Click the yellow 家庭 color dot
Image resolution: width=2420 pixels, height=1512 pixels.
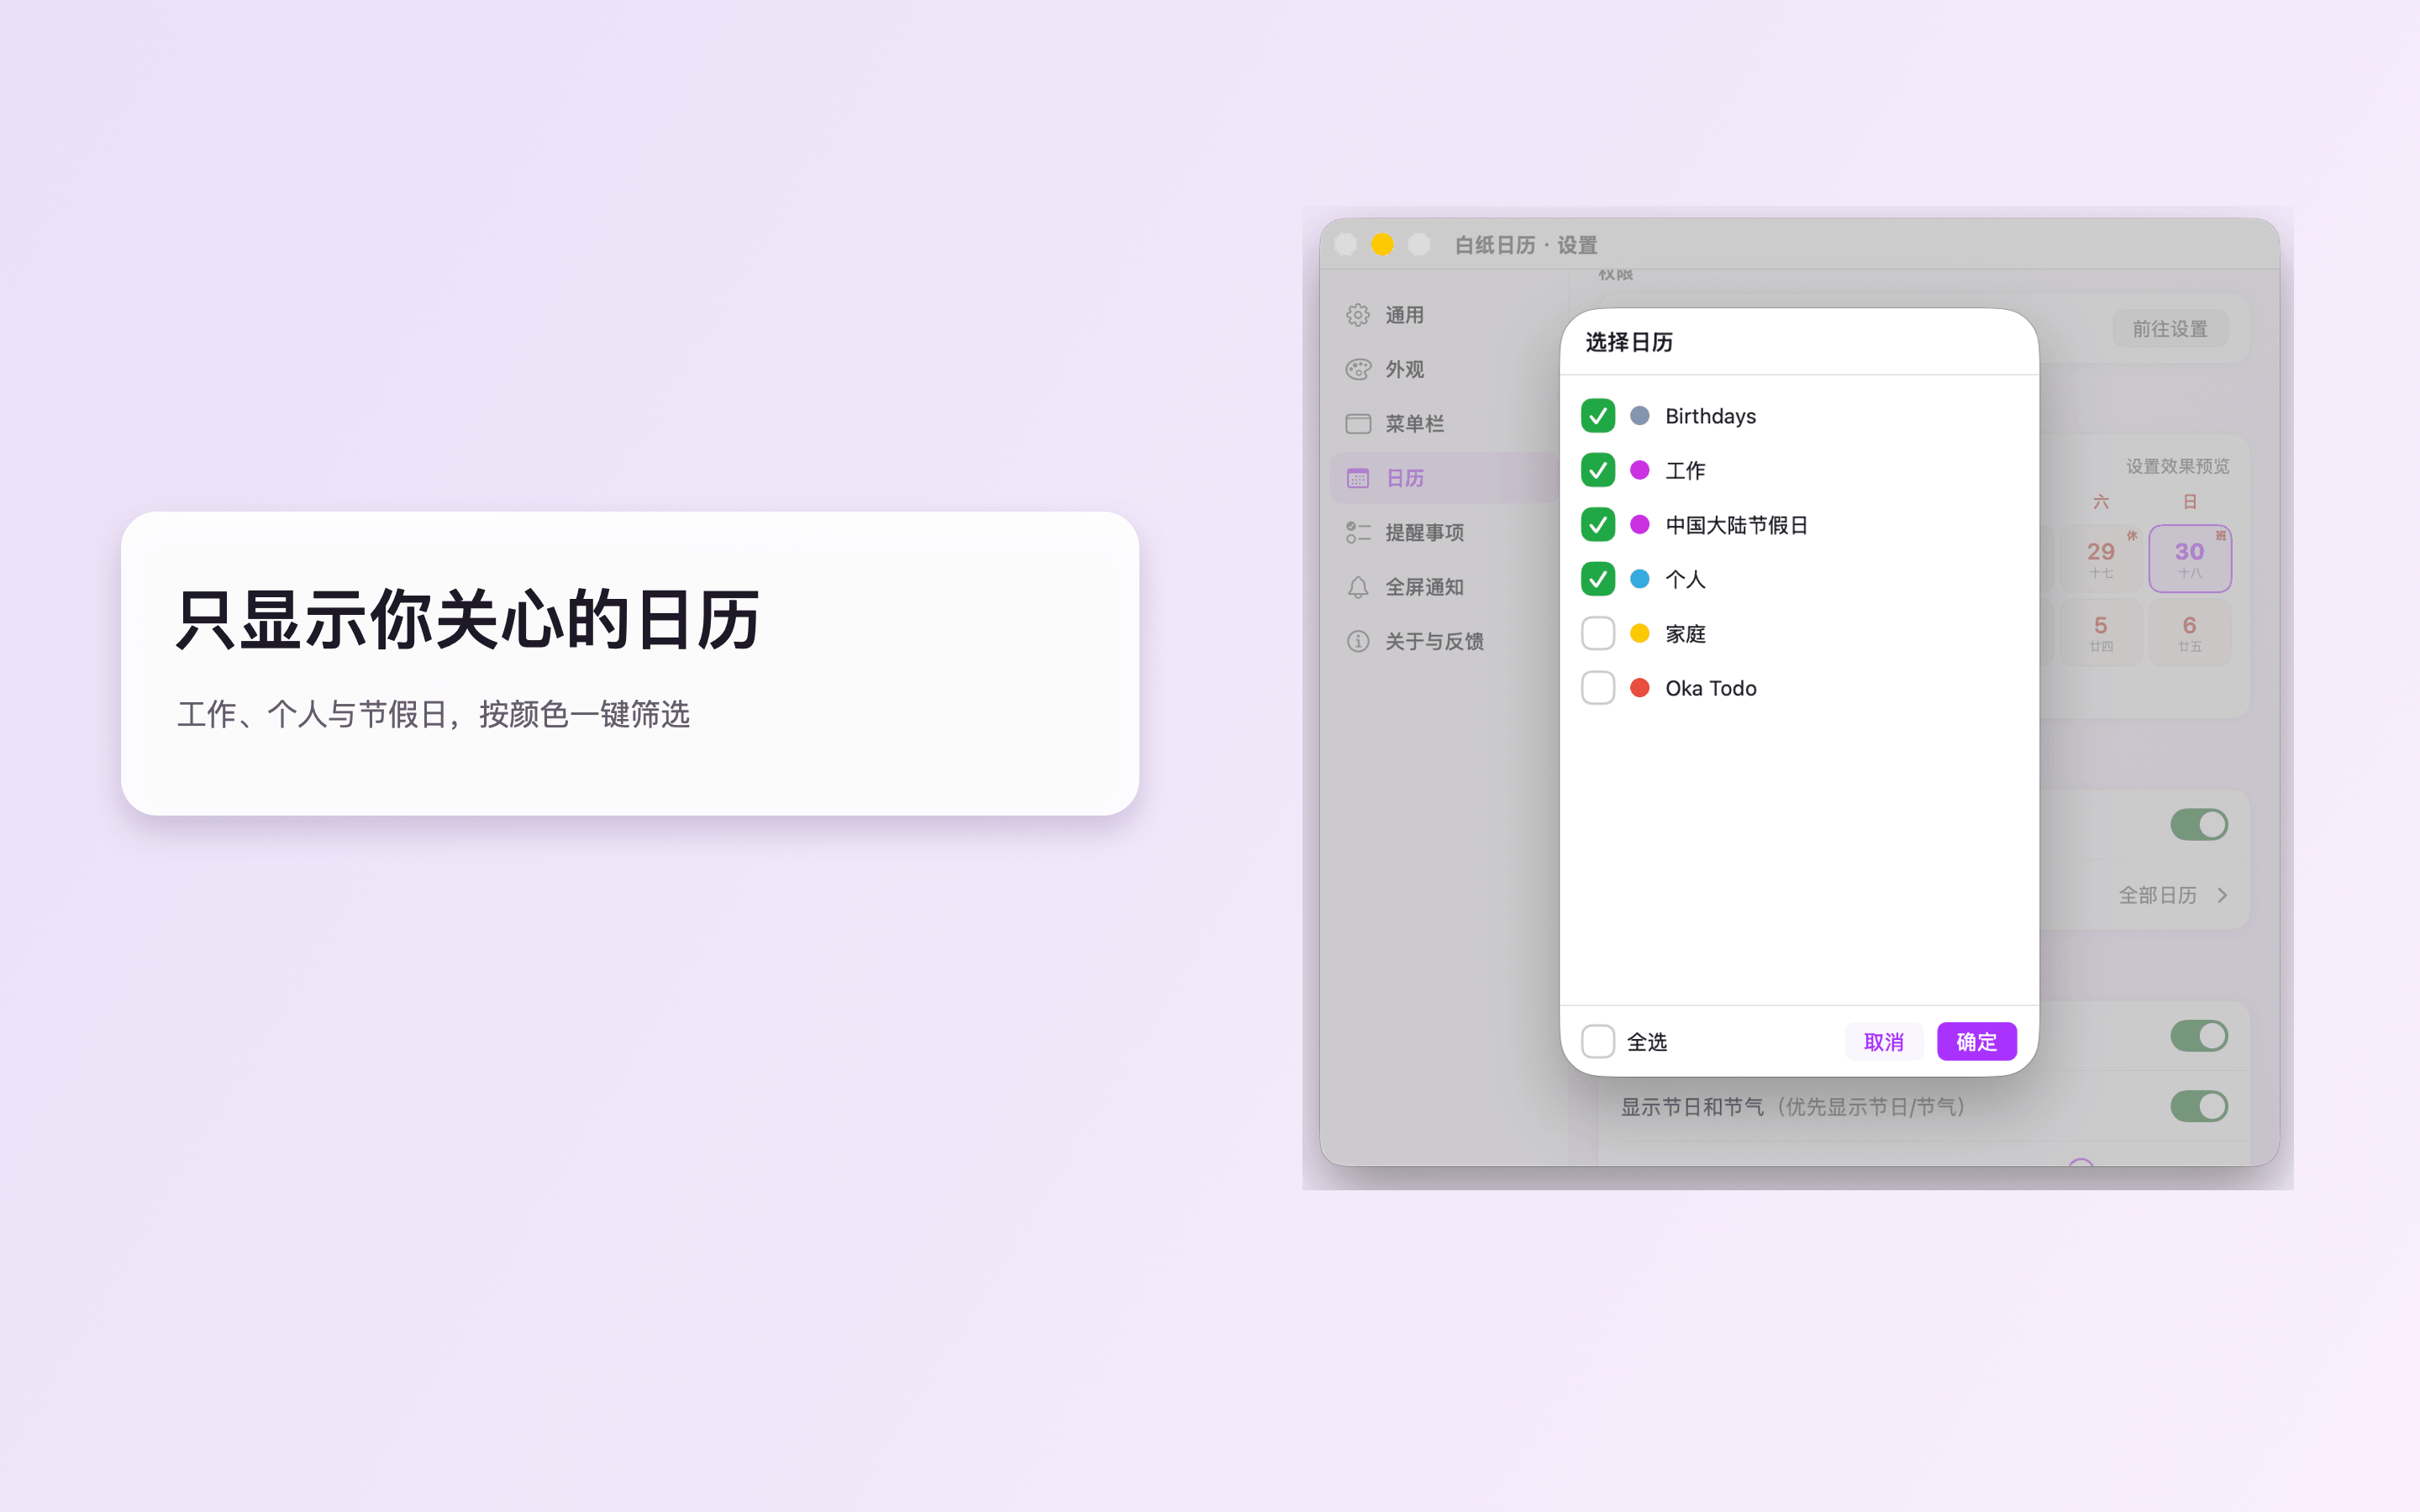(1640, 633)
